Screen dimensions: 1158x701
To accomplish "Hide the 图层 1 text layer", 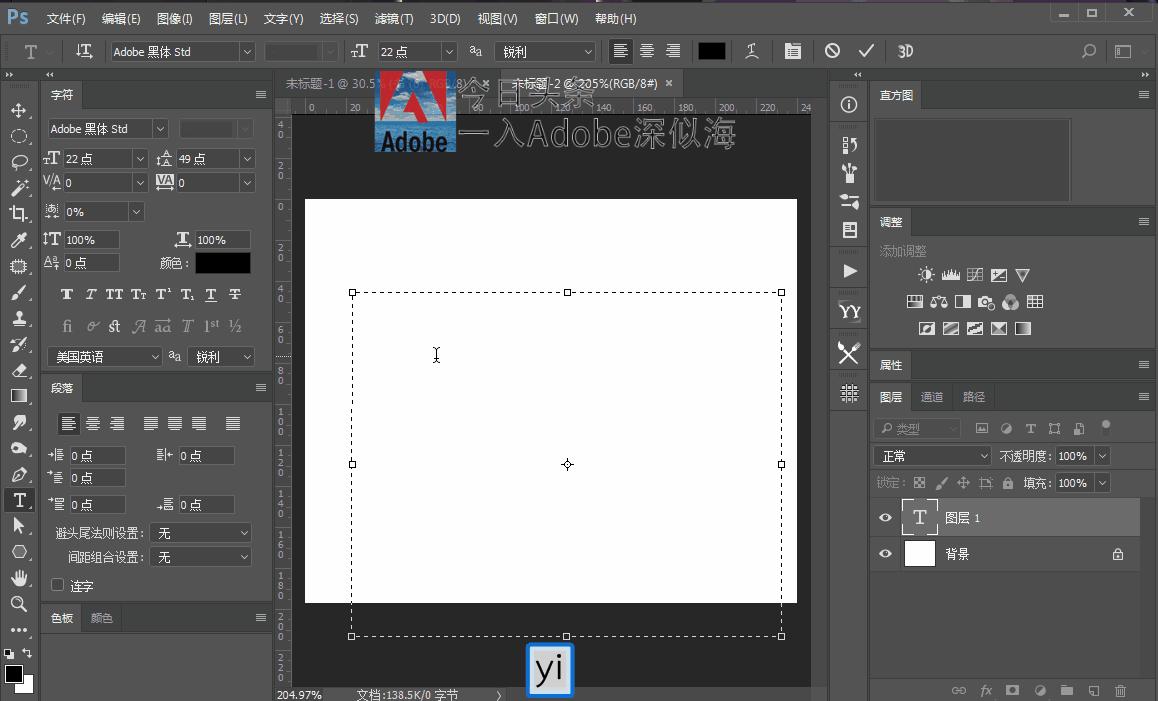I will tap(885, 517).
